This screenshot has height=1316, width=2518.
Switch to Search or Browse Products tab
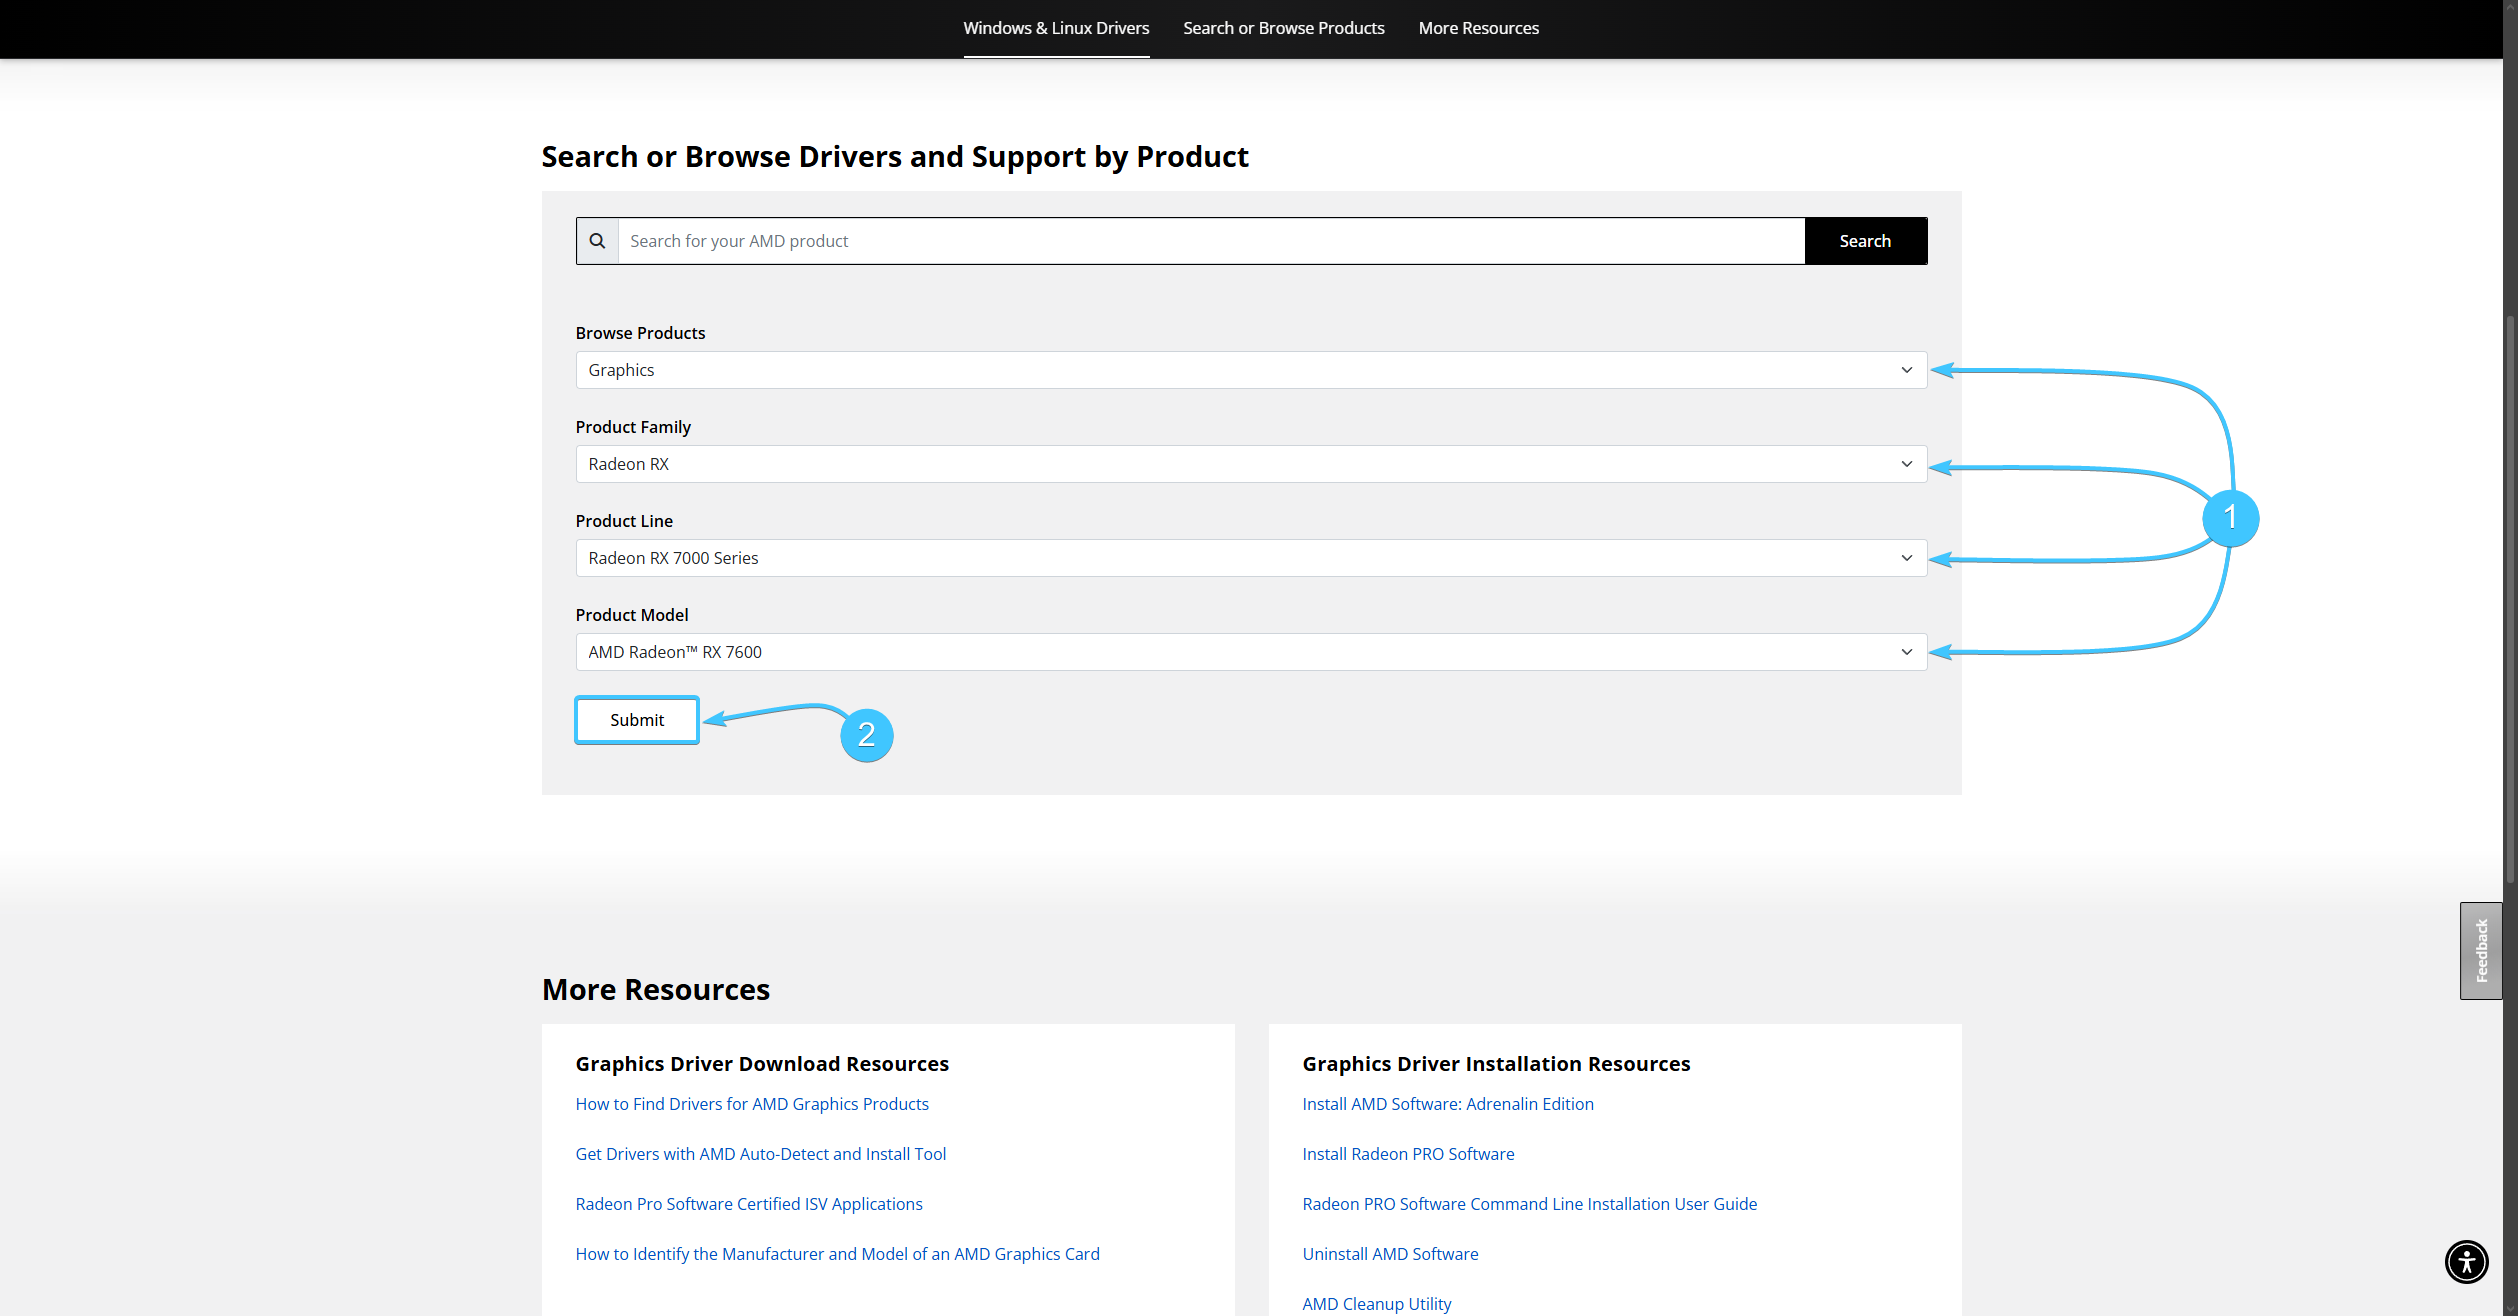click(x=1283, y=28)
